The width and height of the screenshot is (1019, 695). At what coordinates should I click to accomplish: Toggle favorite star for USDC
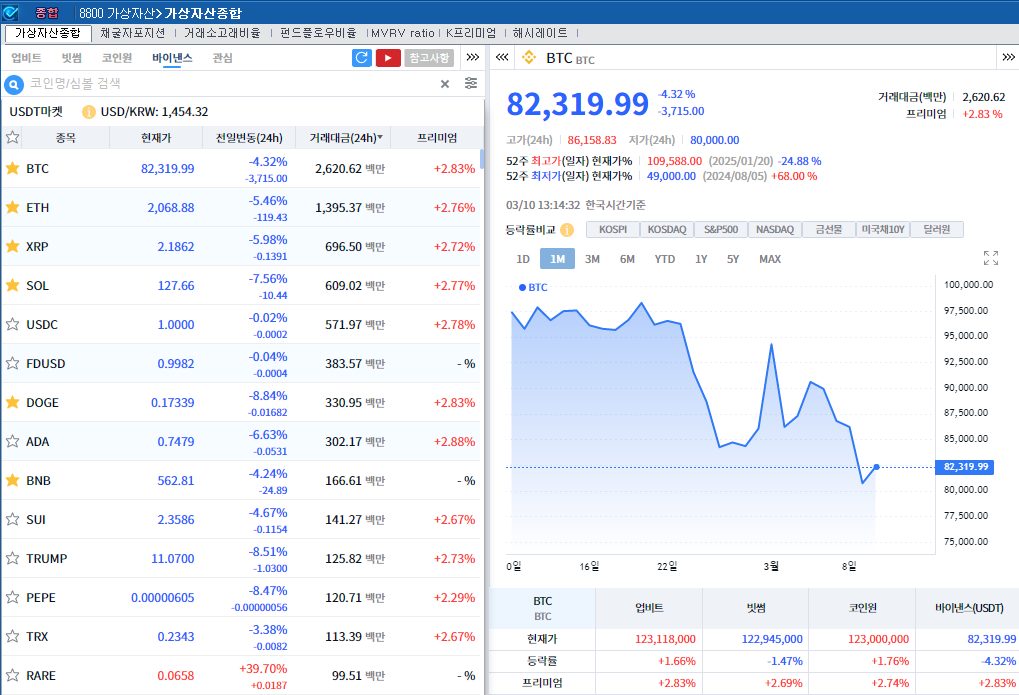(13, 324)
